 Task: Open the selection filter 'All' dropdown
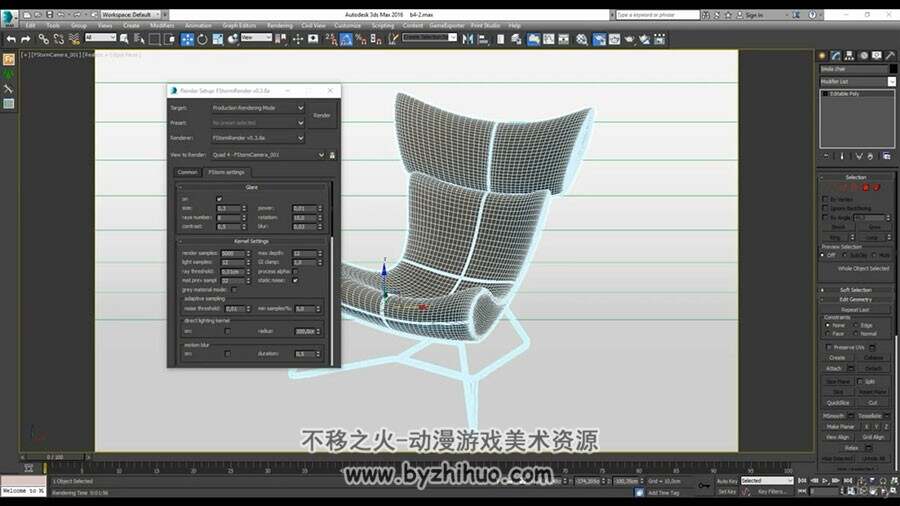click(x=100, y=37)
